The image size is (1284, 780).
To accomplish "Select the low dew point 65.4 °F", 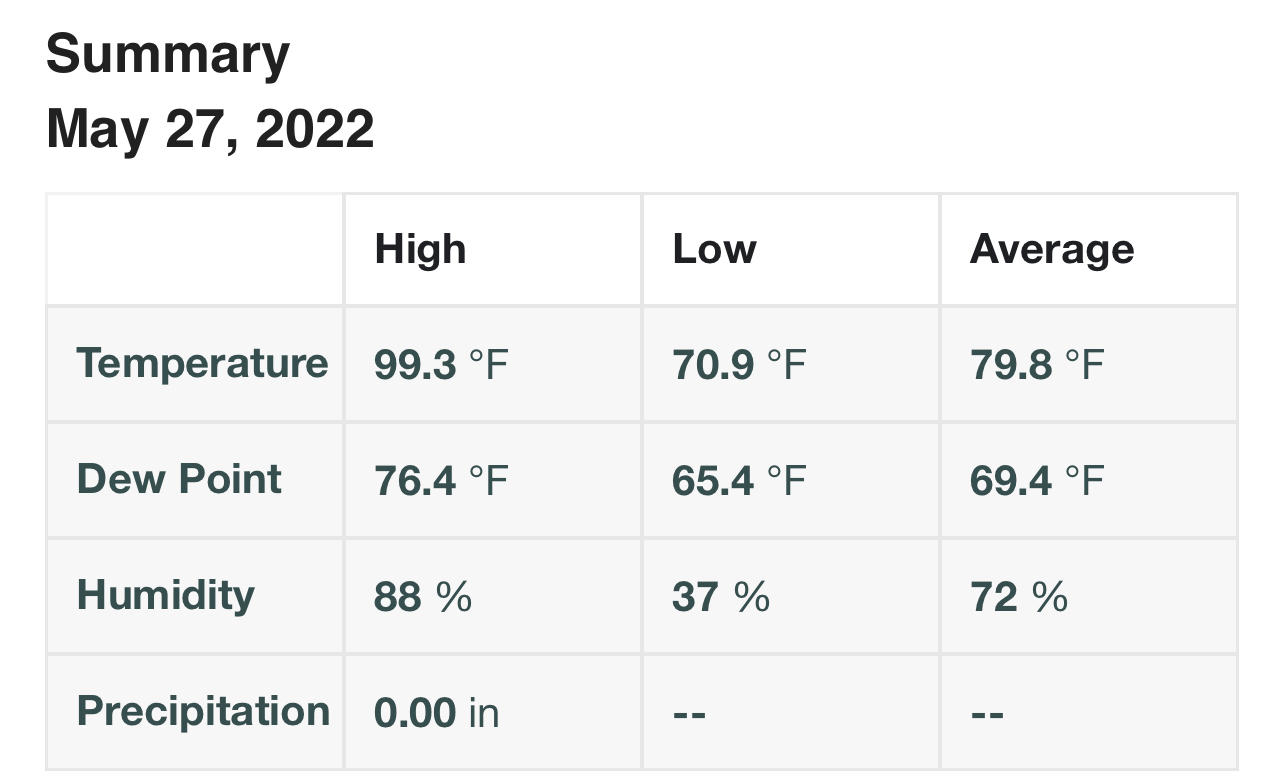I will pyautogui.click(x=739, y=481).
